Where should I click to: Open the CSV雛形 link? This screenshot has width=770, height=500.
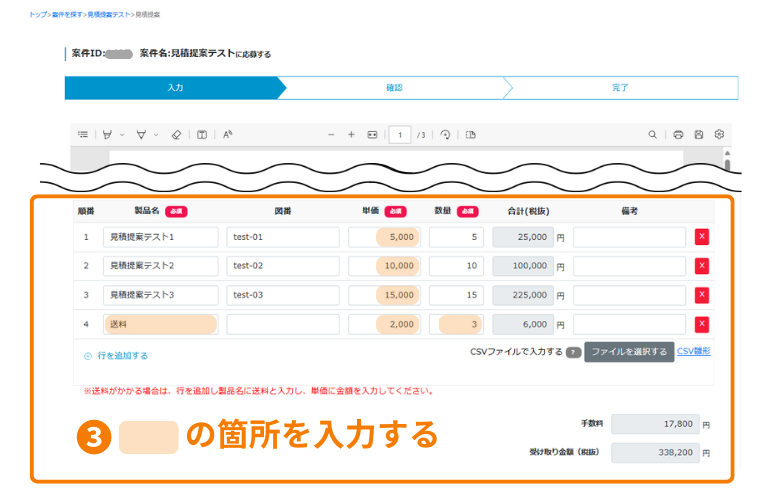coord(694,351)
